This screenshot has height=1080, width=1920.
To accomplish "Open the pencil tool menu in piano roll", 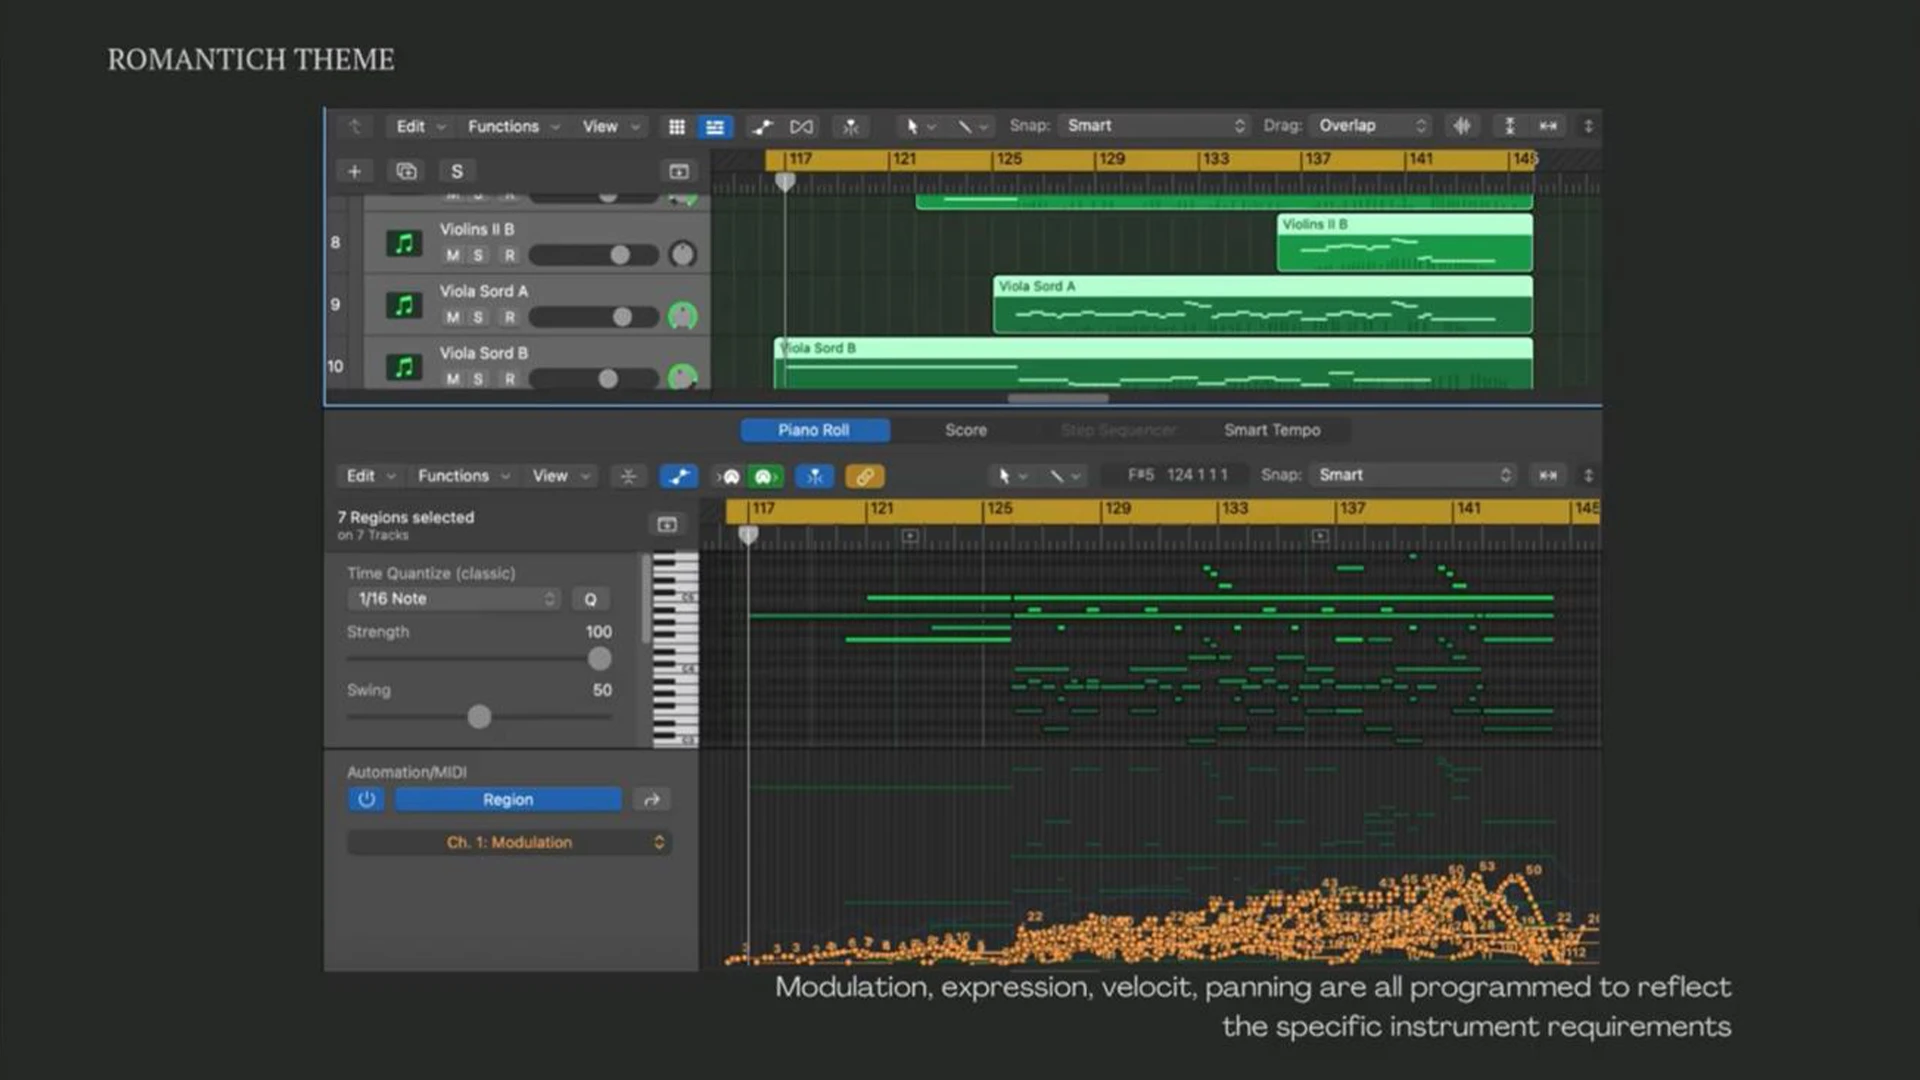I will click(1064, 476).
